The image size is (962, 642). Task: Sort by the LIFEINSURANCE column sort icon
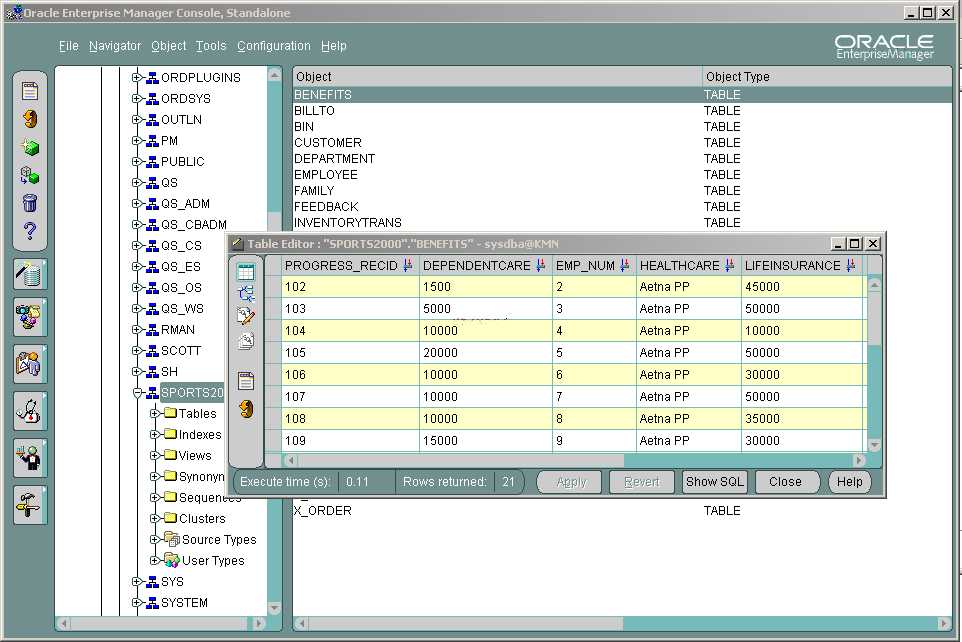pos(850,265)
